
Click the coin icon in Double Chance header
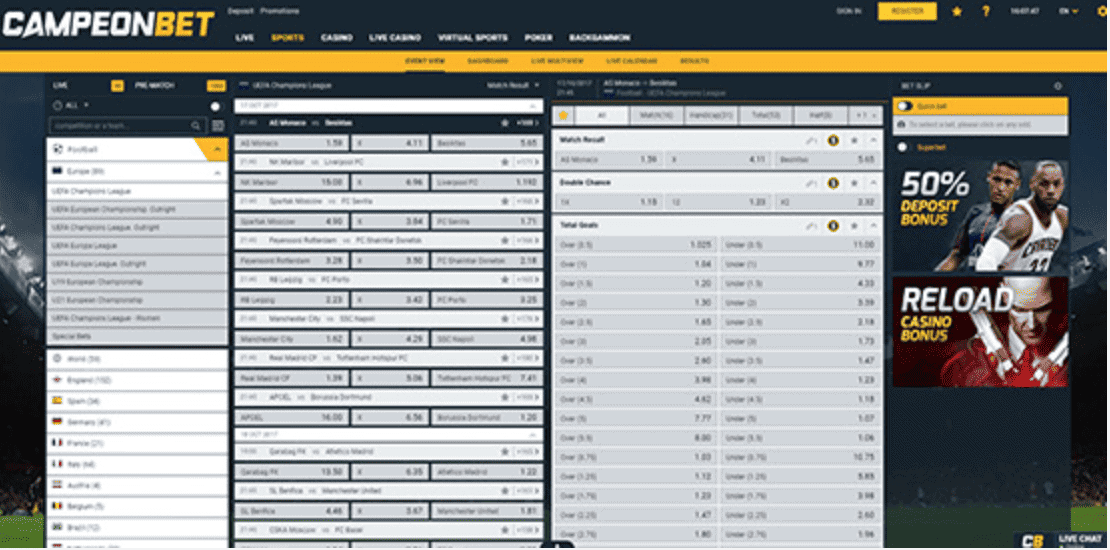[x=833, y=183]
